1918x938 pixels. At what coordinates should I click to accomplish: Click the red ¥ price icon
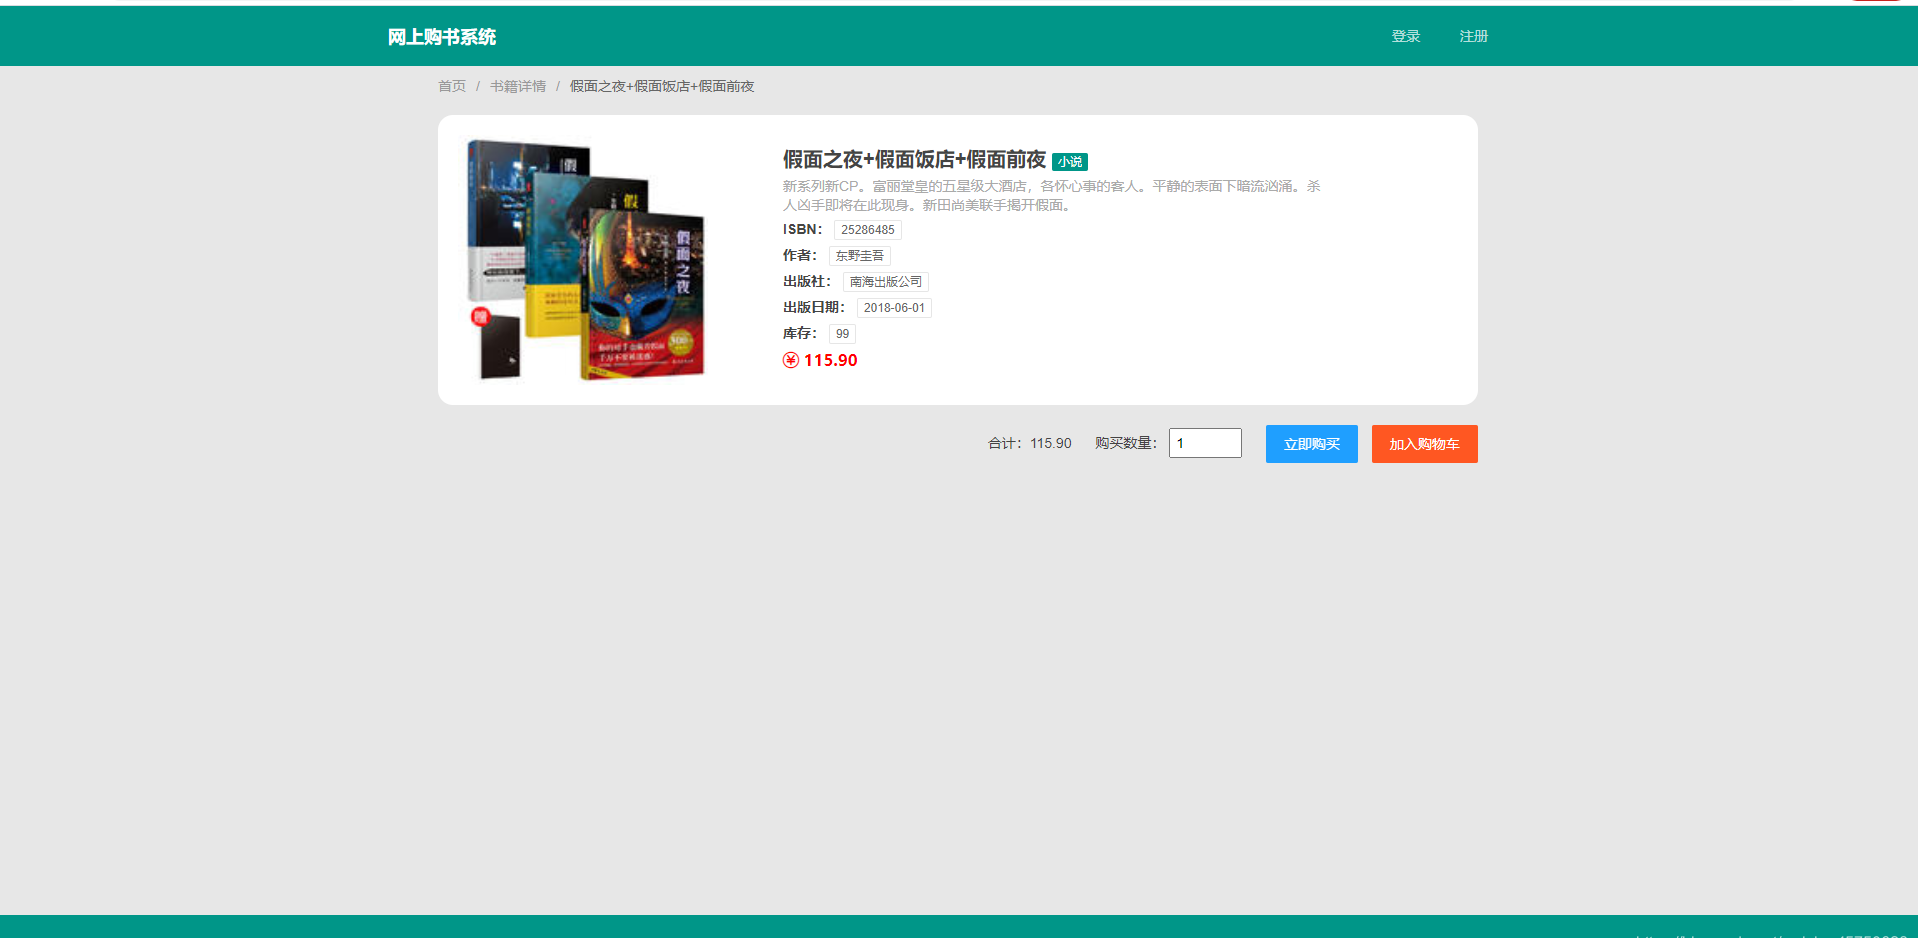pyautogui.click(x=789, y=360)
